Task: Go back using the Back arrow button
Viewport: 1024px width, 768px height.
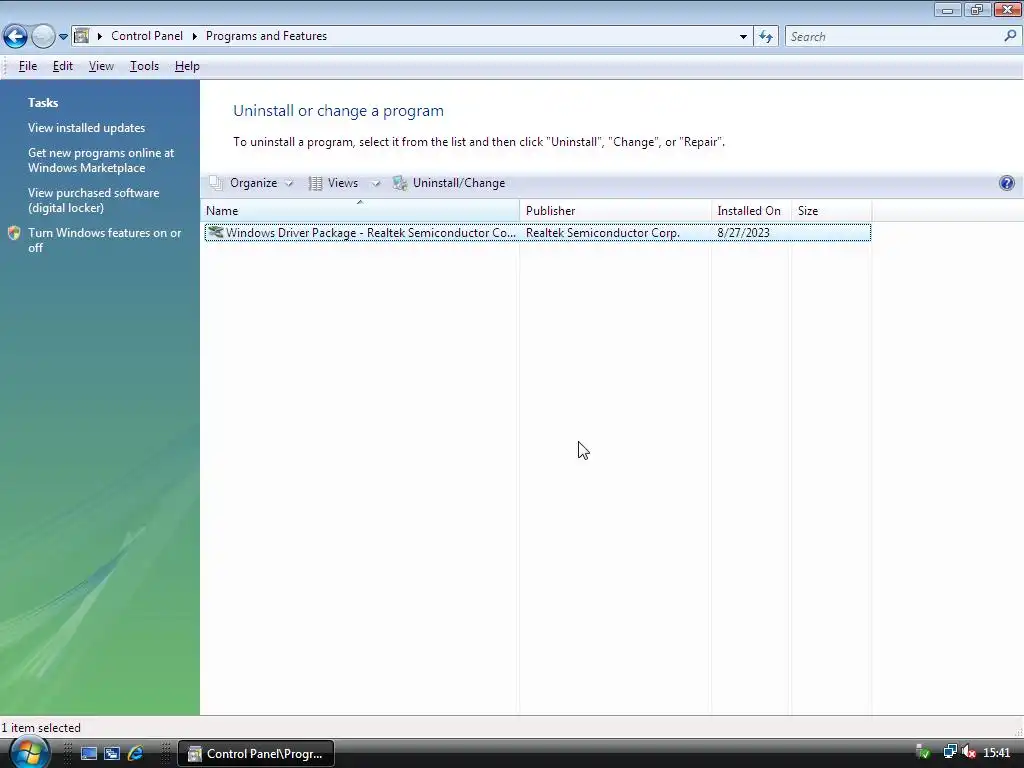Action: (x=15, y=36)
